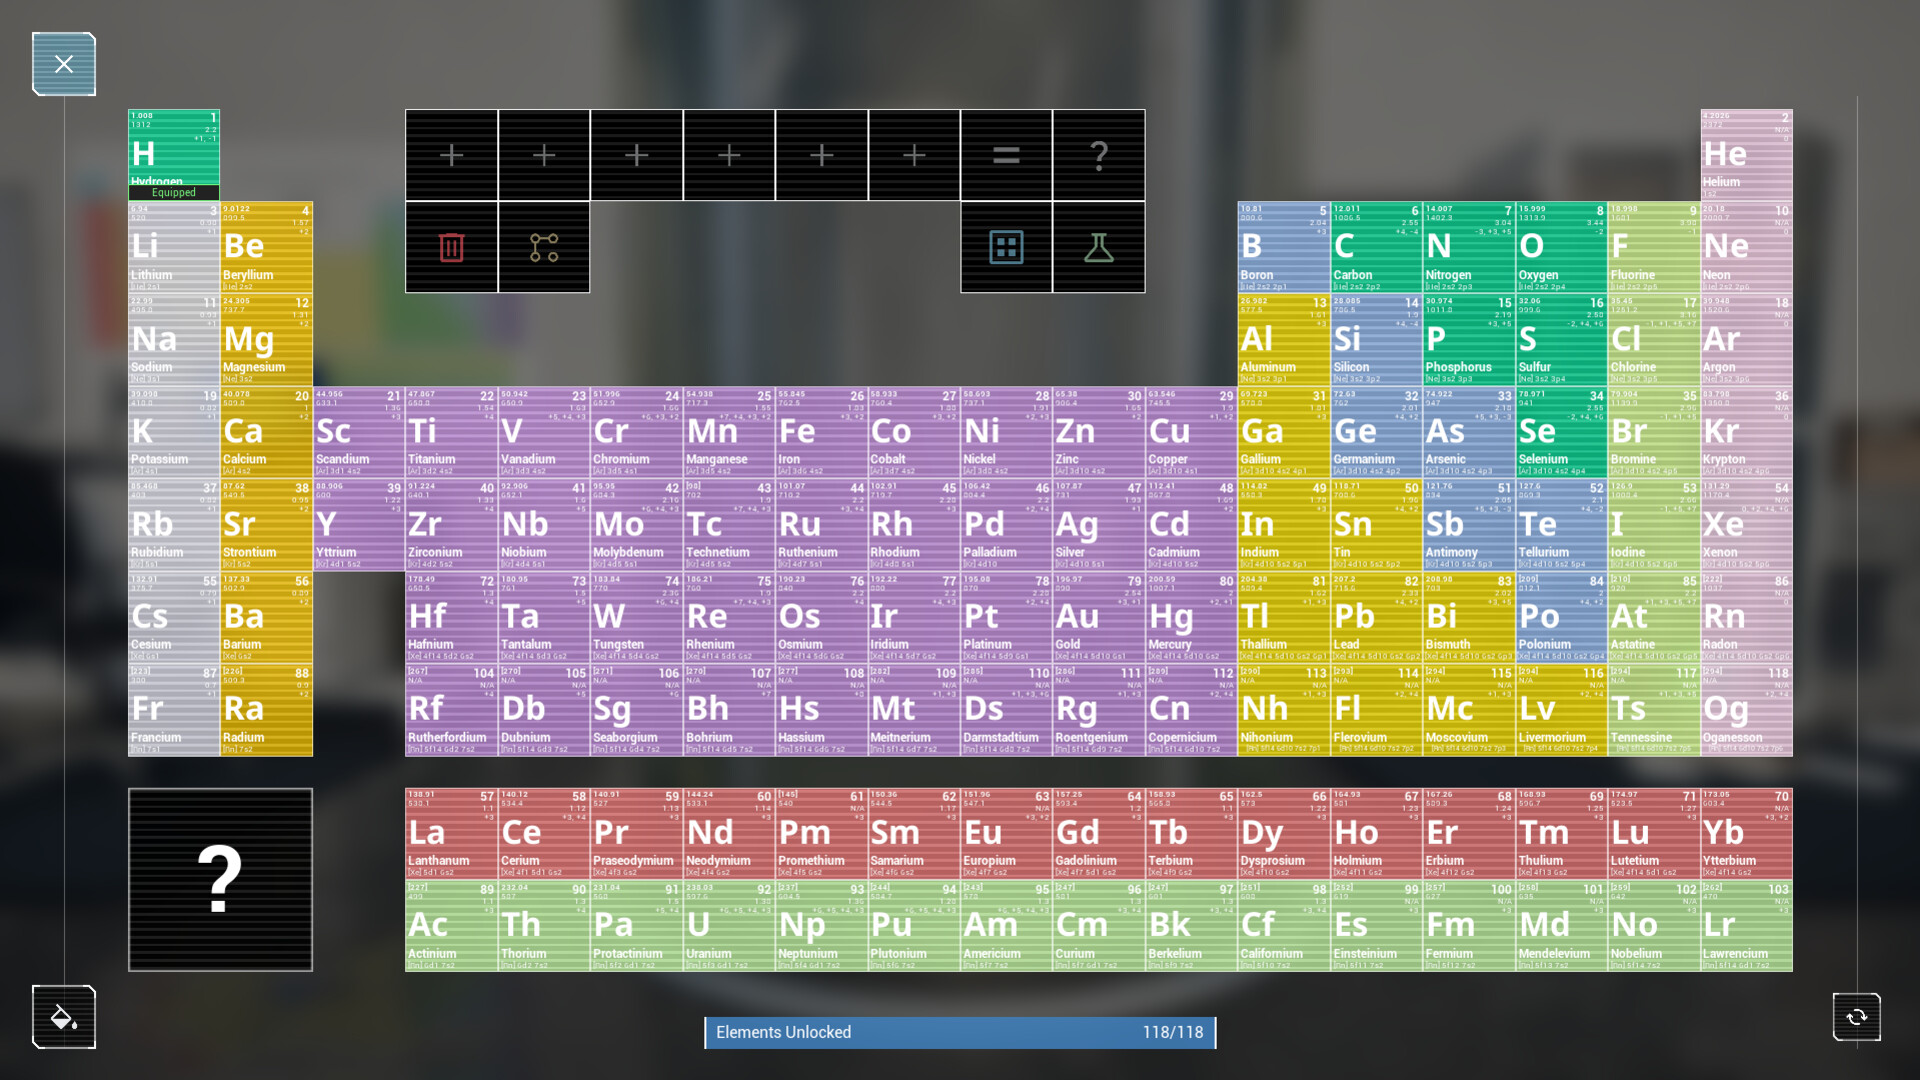This screenshot has height=1080, width=1920.
Task: Select the Carbon element tile
Action: coord(1376,247)
